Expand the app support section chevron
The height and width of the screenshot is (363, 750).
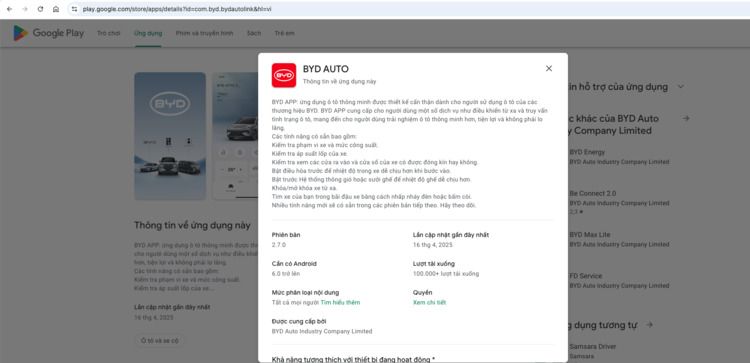point(681,87)
